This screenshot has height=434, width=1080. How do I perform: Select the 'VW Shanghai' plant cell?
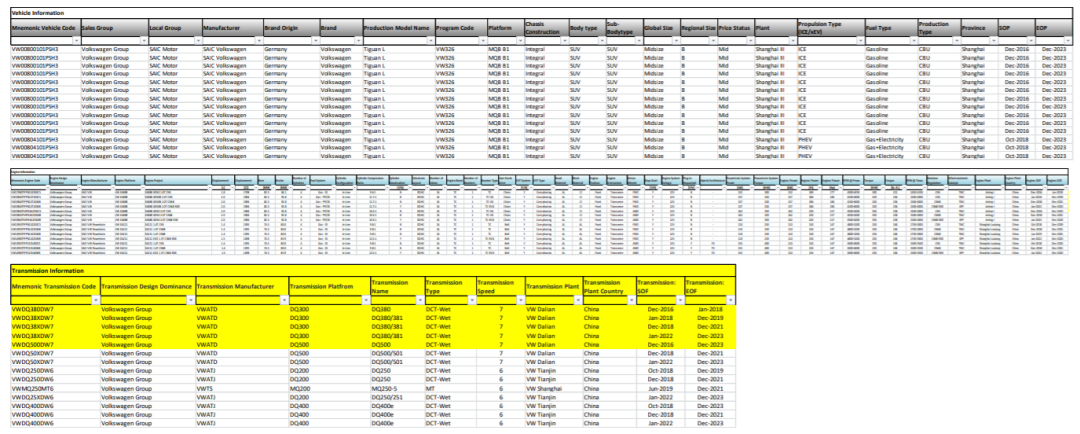[553, 389]
